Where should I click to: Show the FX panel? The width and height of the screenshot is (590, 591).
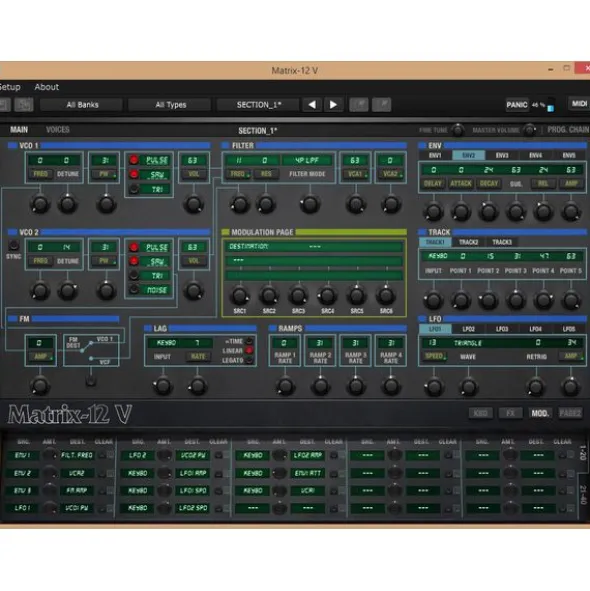click(510, 413)
